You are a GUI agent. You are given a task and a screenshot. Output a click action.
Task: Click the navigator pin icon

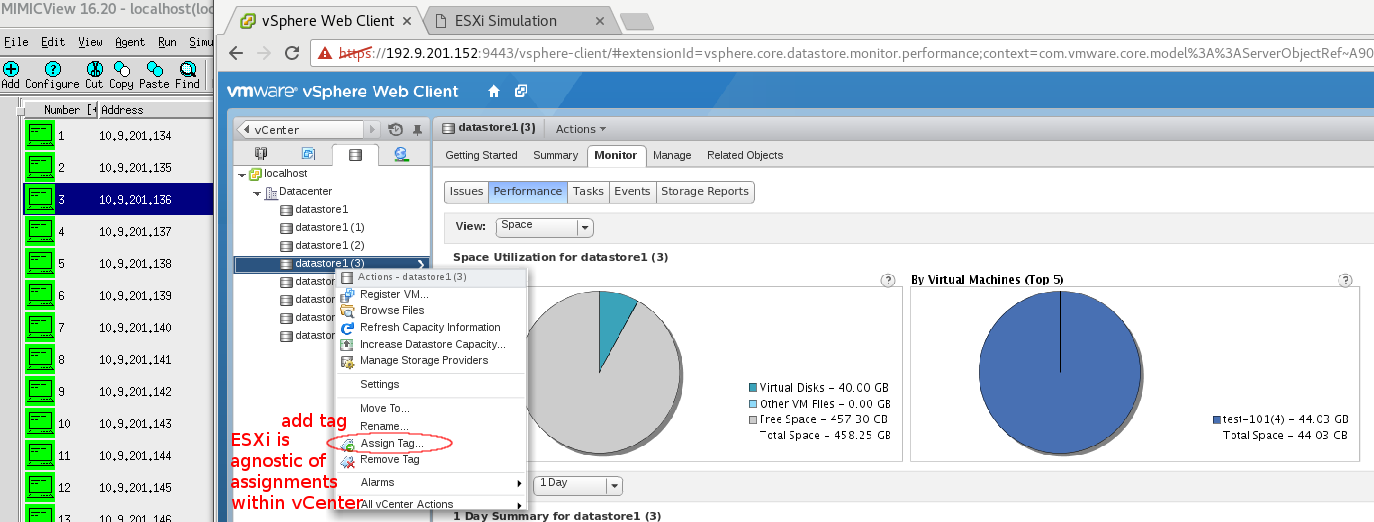(x=417, y=130)
